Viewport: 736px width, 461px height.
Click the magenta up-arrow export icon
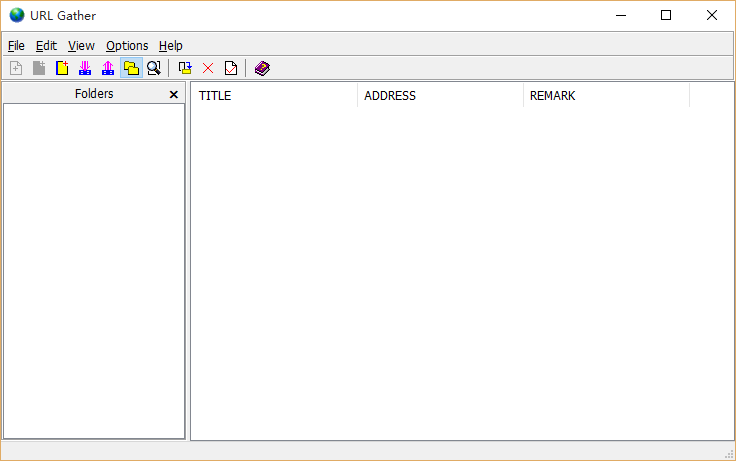click(108, 68)
